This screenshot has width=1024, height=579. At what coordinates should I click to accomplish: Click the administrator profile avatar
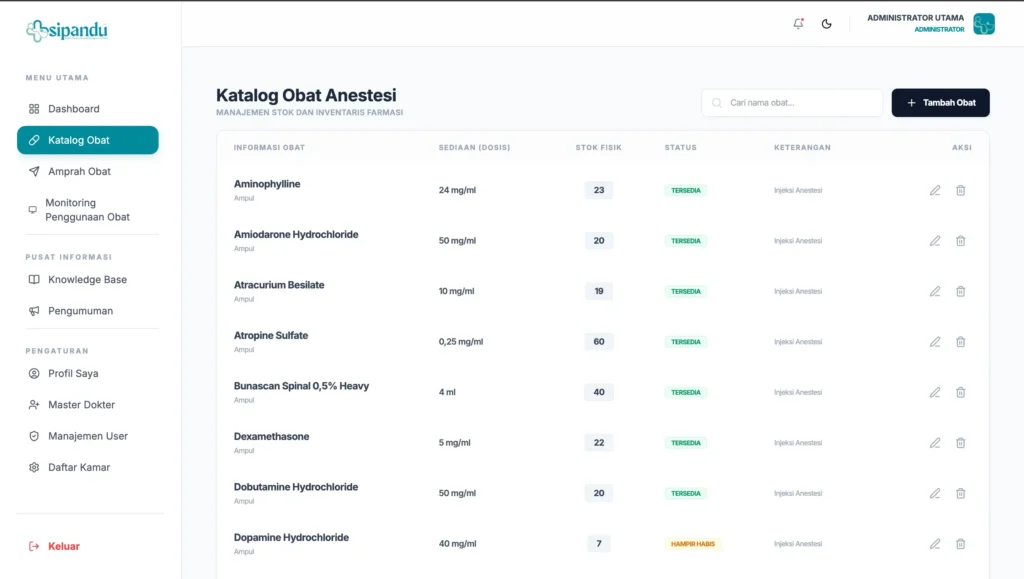984,23
